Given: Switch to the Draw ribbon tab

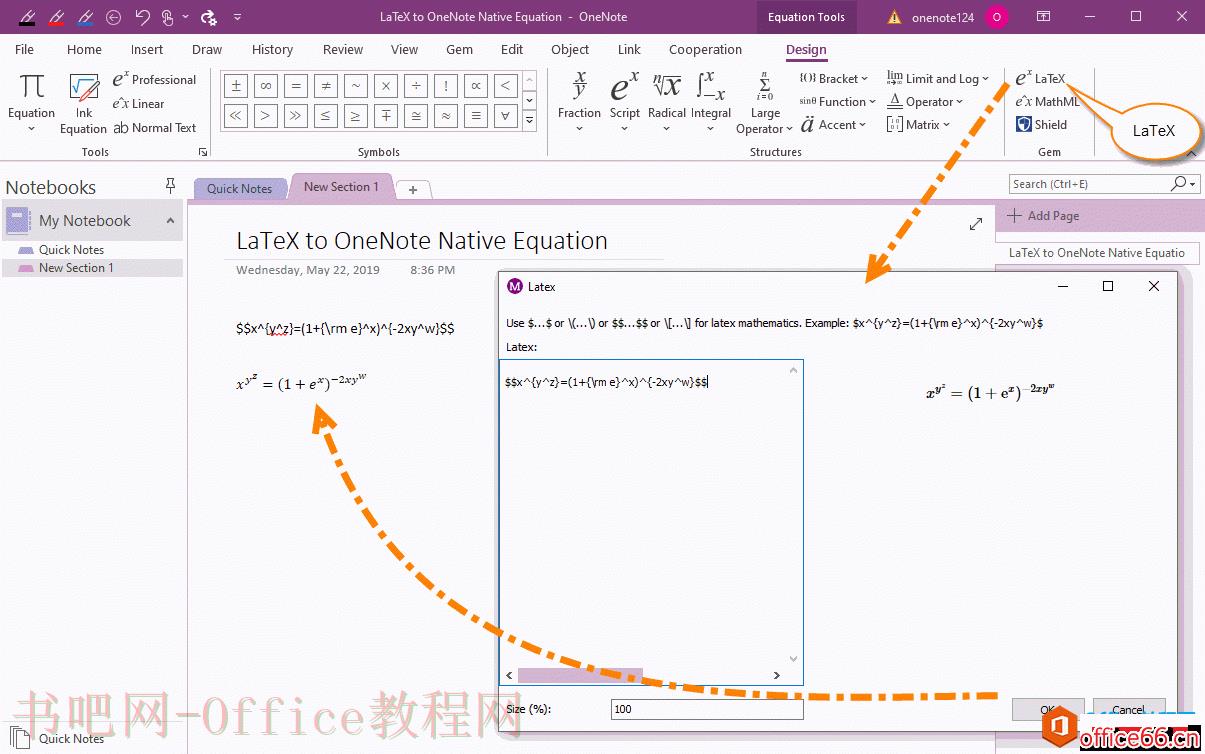Looking at the screenshot, I should [x=207, y=49].
